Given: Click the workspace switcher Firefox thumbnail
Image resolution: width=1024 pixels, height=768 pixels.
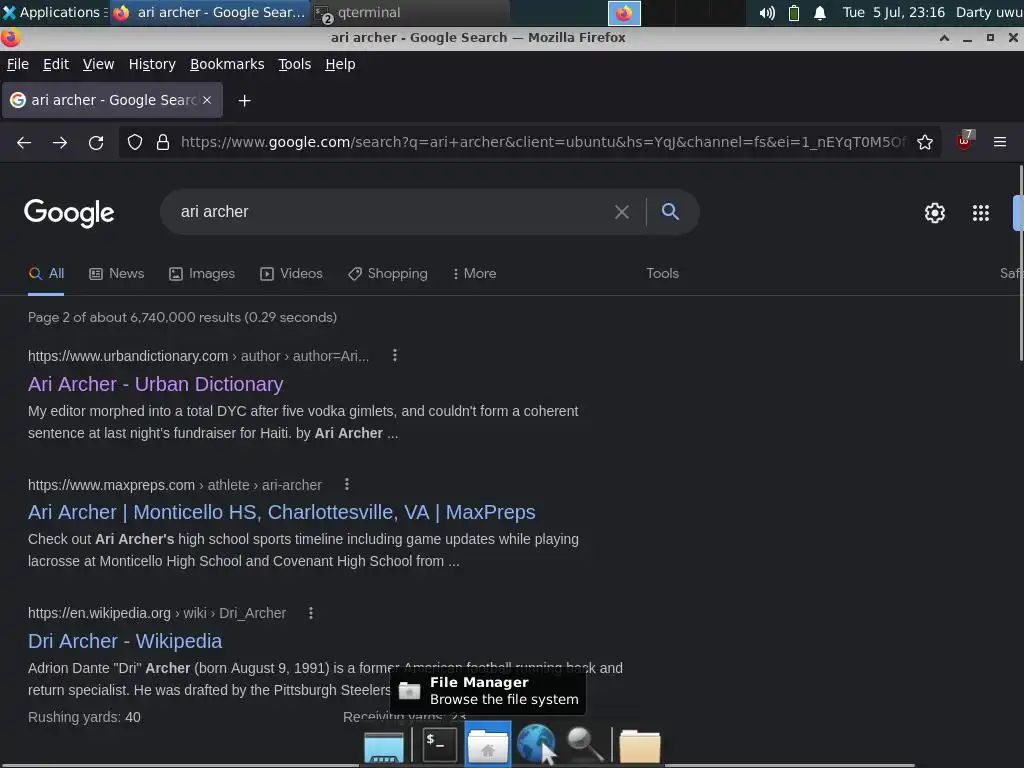Looking at the screenshot, I should click(x=624, y=13).
